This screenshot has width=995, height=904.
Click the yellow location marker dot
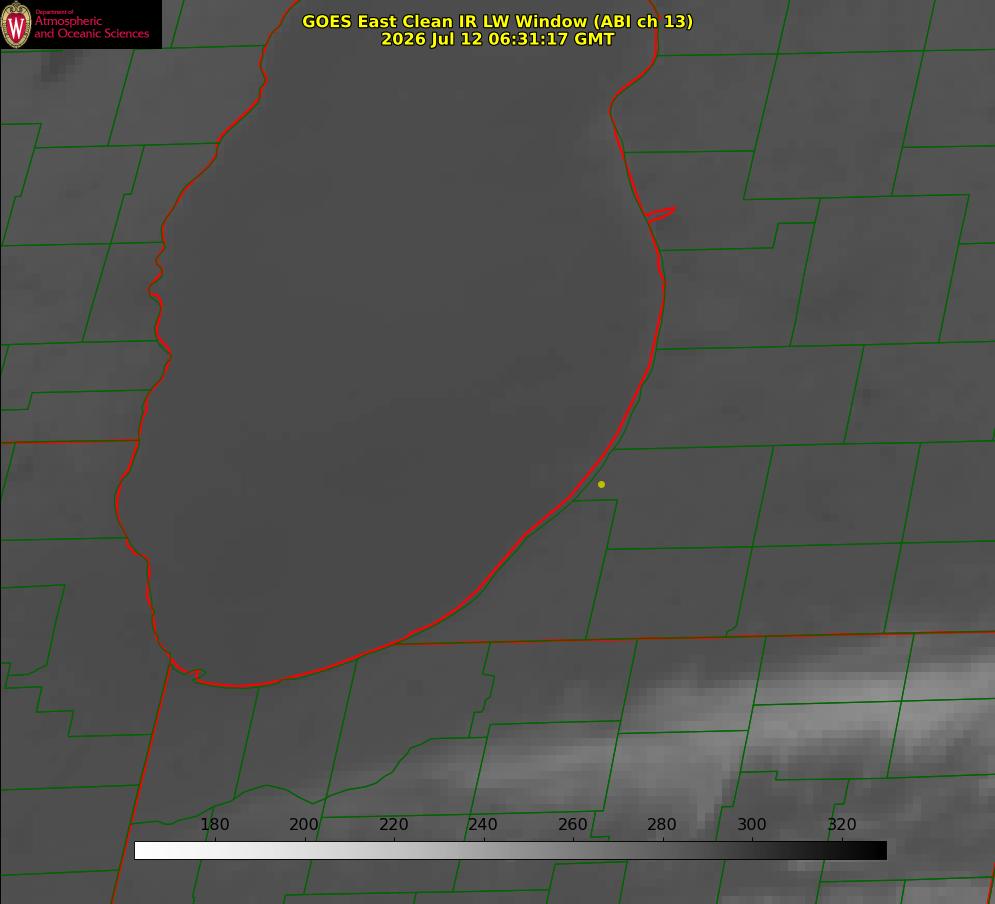pos(601,485)
